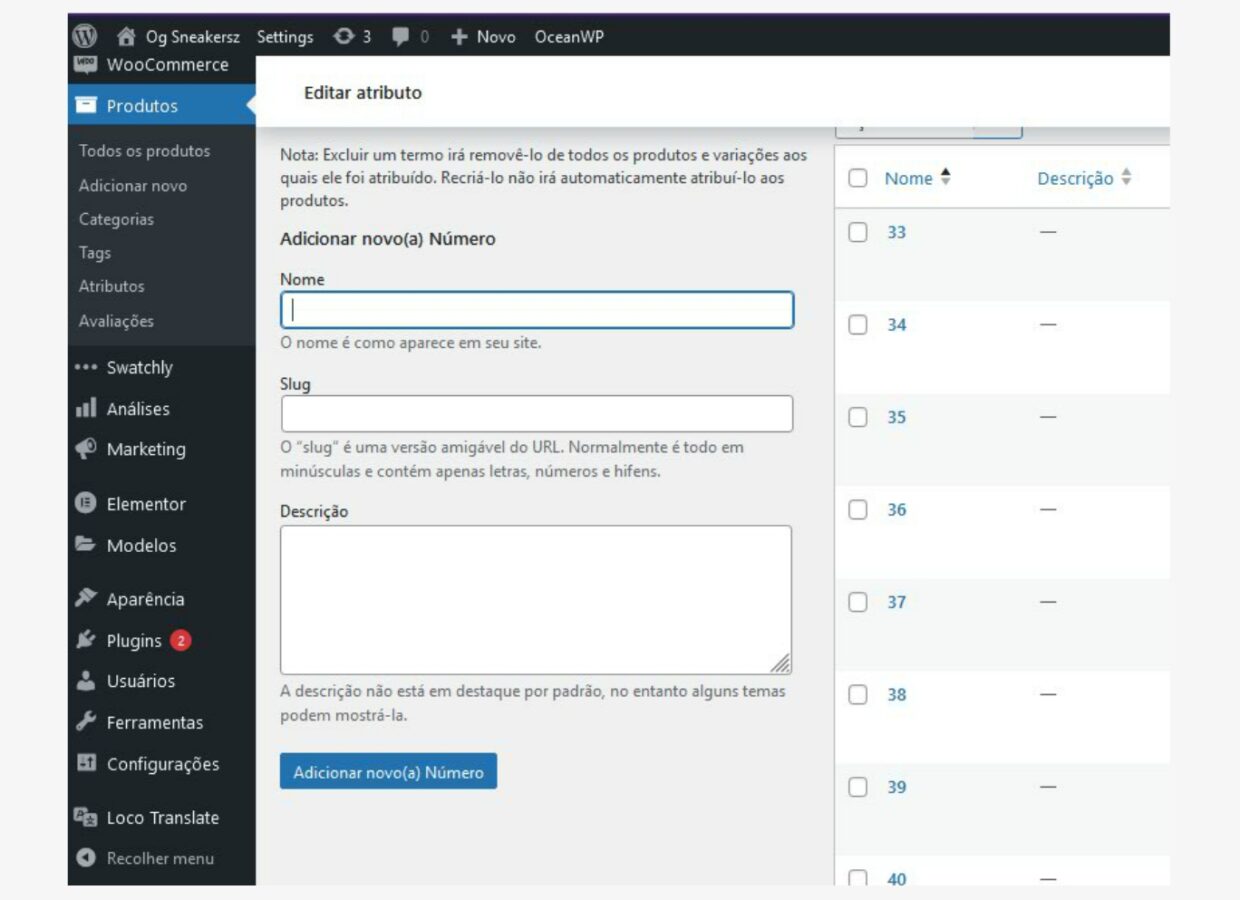The image size is (1240, 900).
Task: Click the home icon beside Og Sneakersz
Action: (x=126, y=37)
